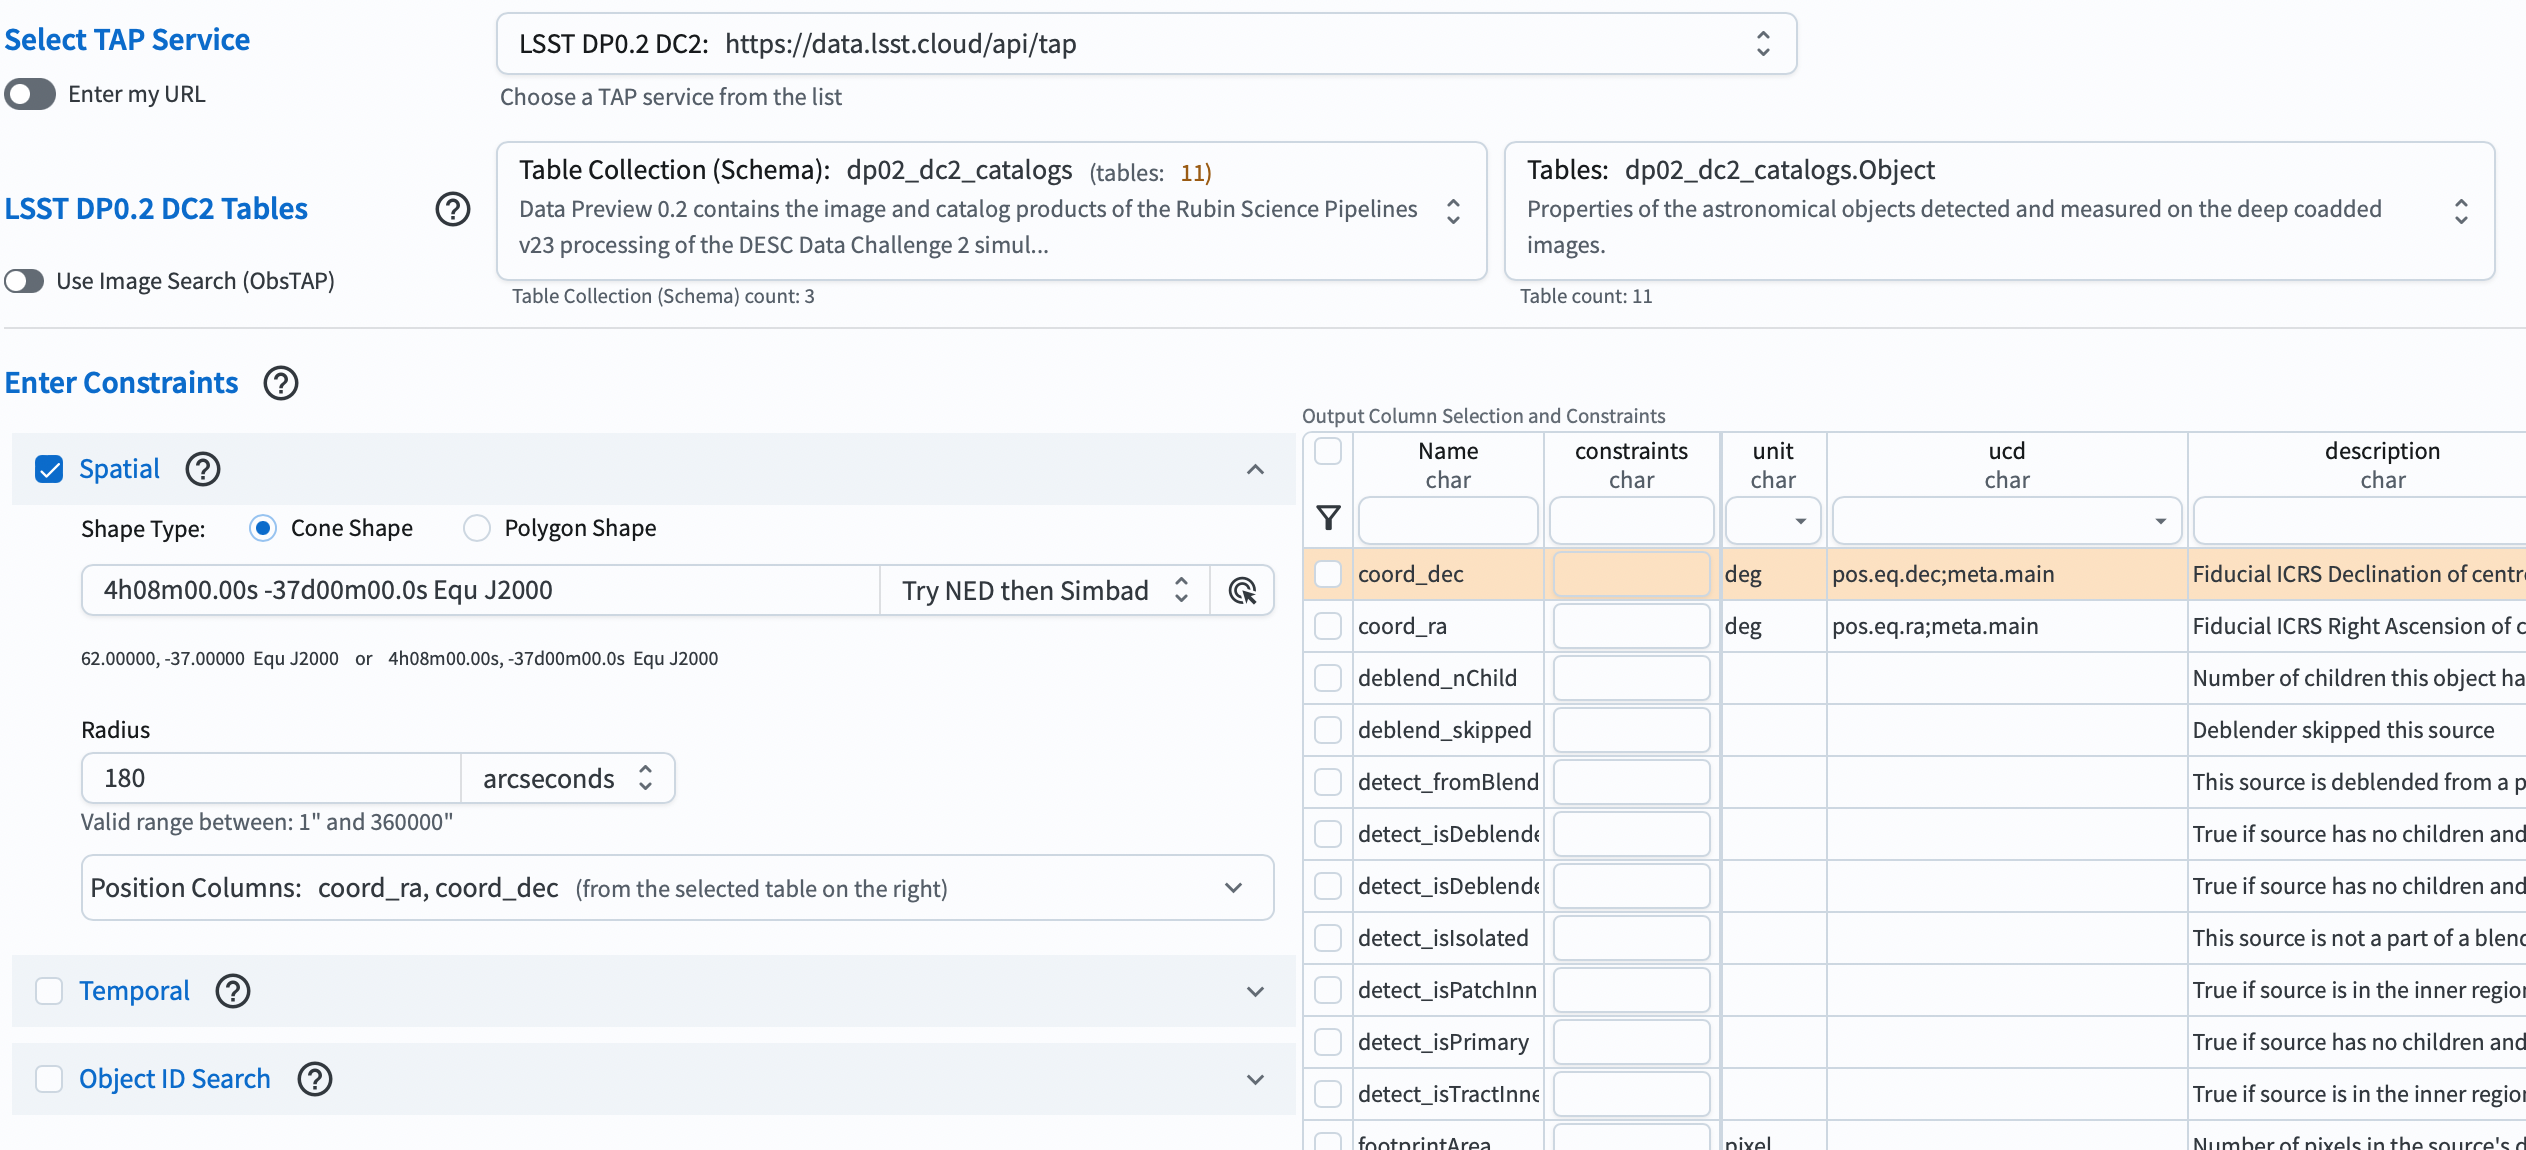Screen dimensions: 2526x1150
Task: Click the Object ID Search label
Action: 175,1079
